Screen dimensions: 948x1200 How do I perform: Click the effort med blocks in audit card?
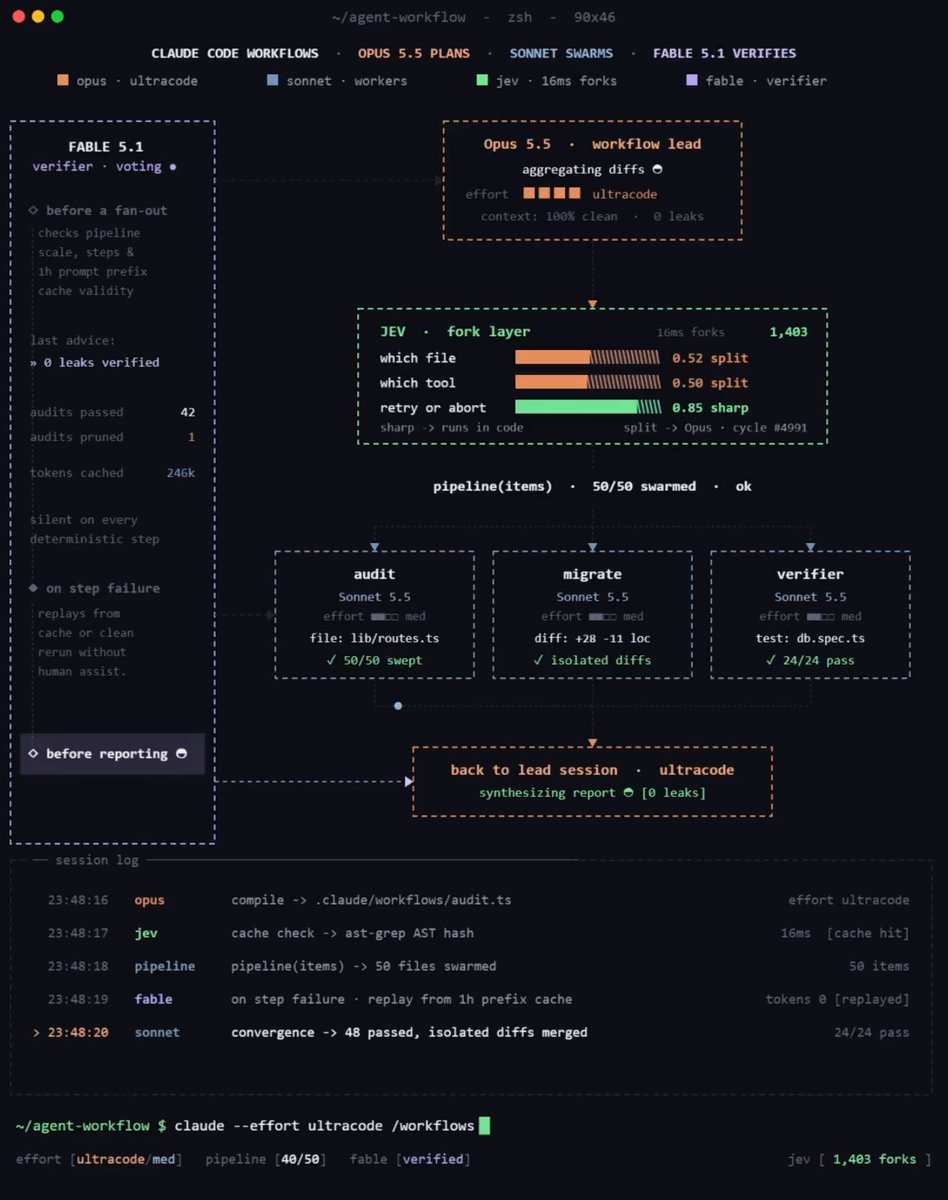[x=385, y=617]
